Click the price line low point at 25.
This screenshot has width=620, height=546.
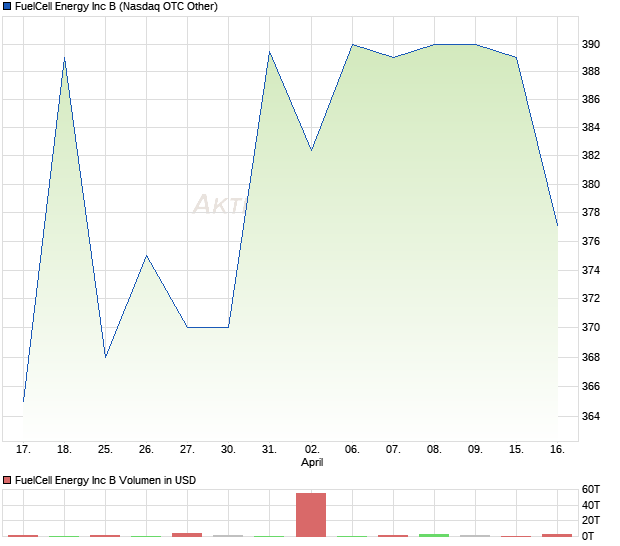point(106,357)
